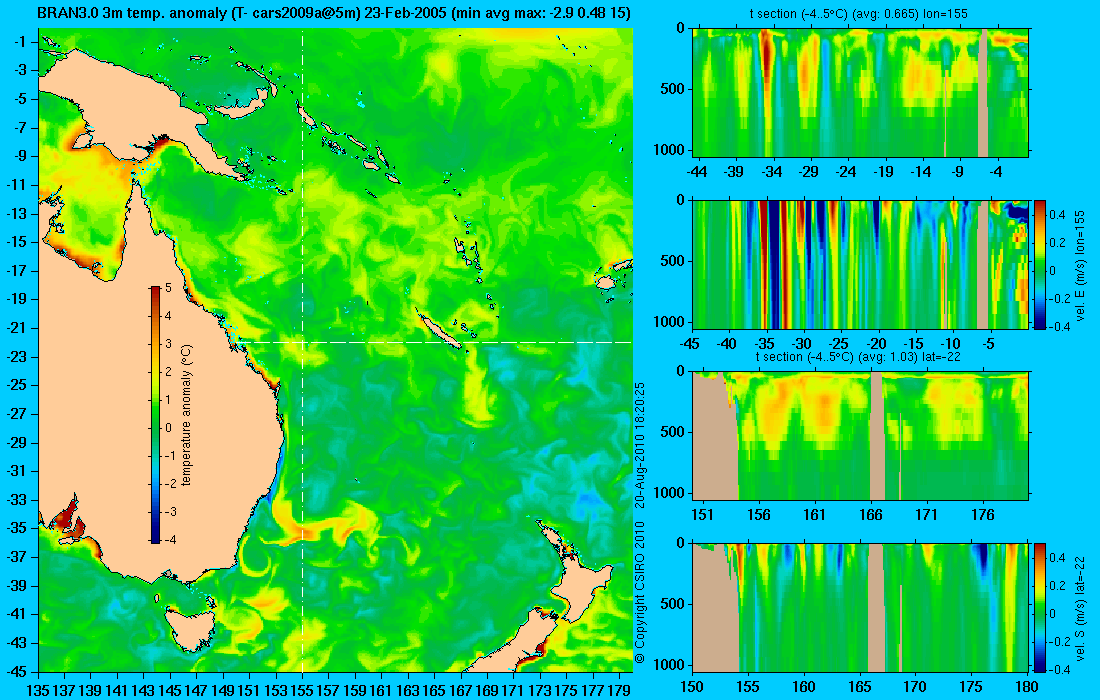Click the '20-Aug-2010 18:20:25' timestamp
Viewport: 1100px width, 700px height.
pos(639,445)
